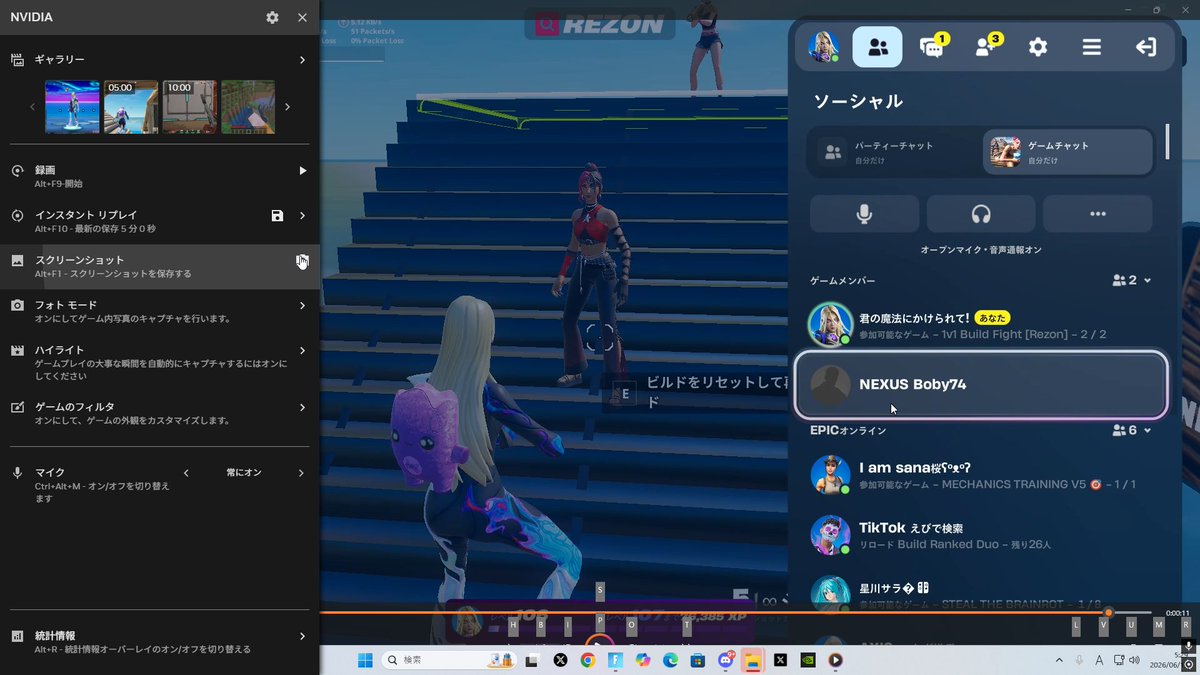Select friend 星川サラ
This screenshot has width=1200, height=675.
click(981, 594)
